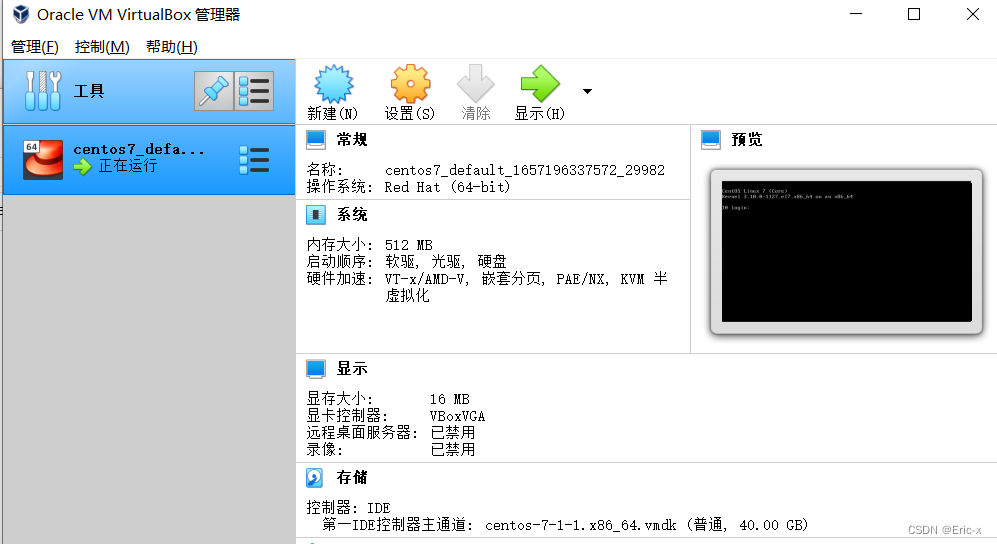Image resolution: width=997 pixels, height=544 pixels.
Task: Click the 16 MB video memory value
Action: point(450,399)
